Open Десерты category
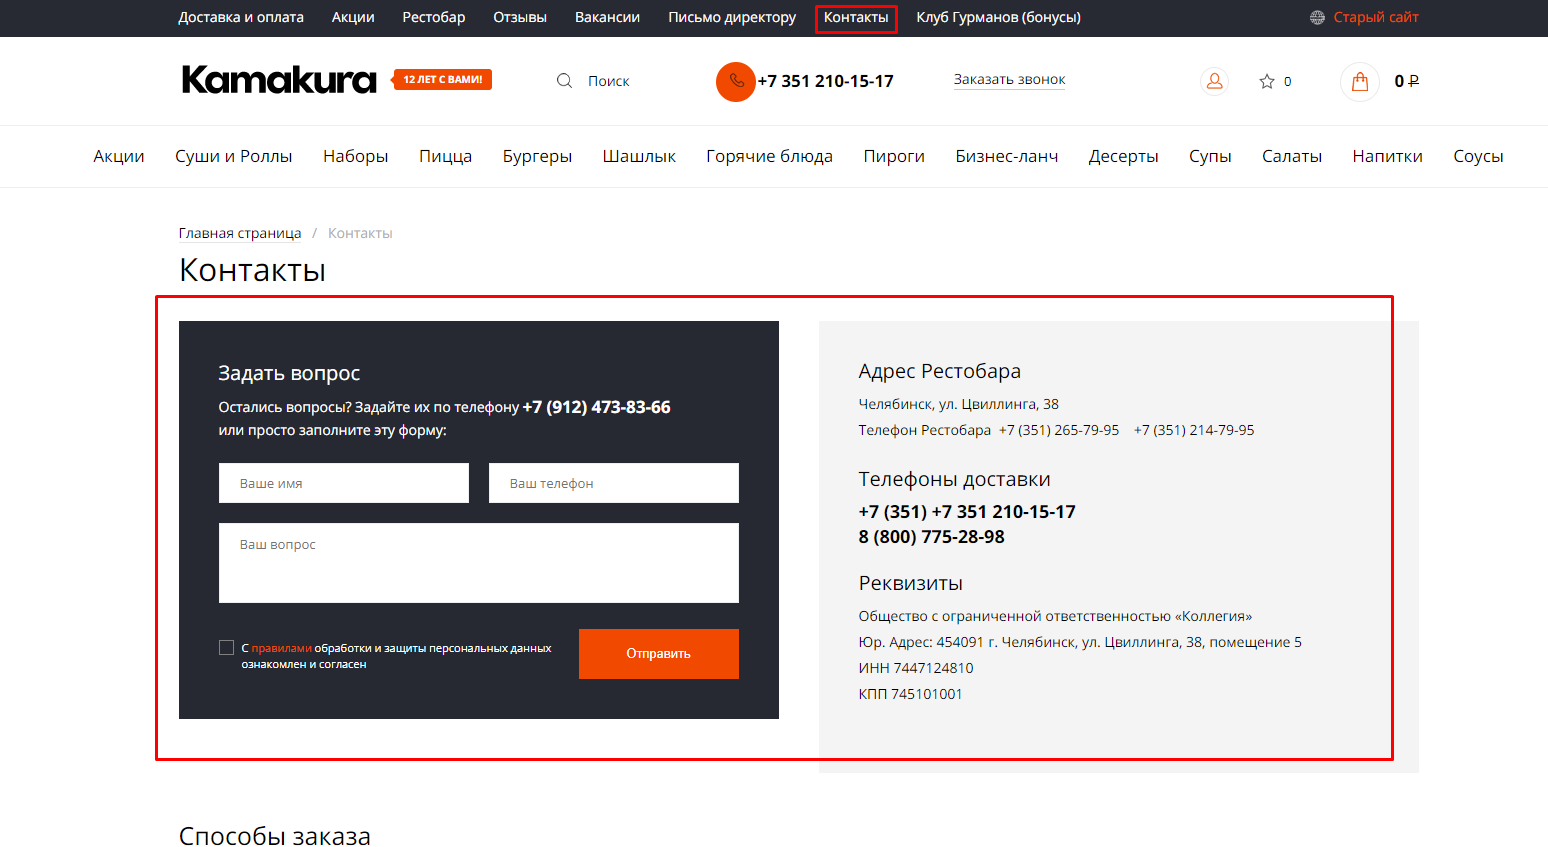The height and width of the screenshot is (847, 1548). coord(1123,156)
